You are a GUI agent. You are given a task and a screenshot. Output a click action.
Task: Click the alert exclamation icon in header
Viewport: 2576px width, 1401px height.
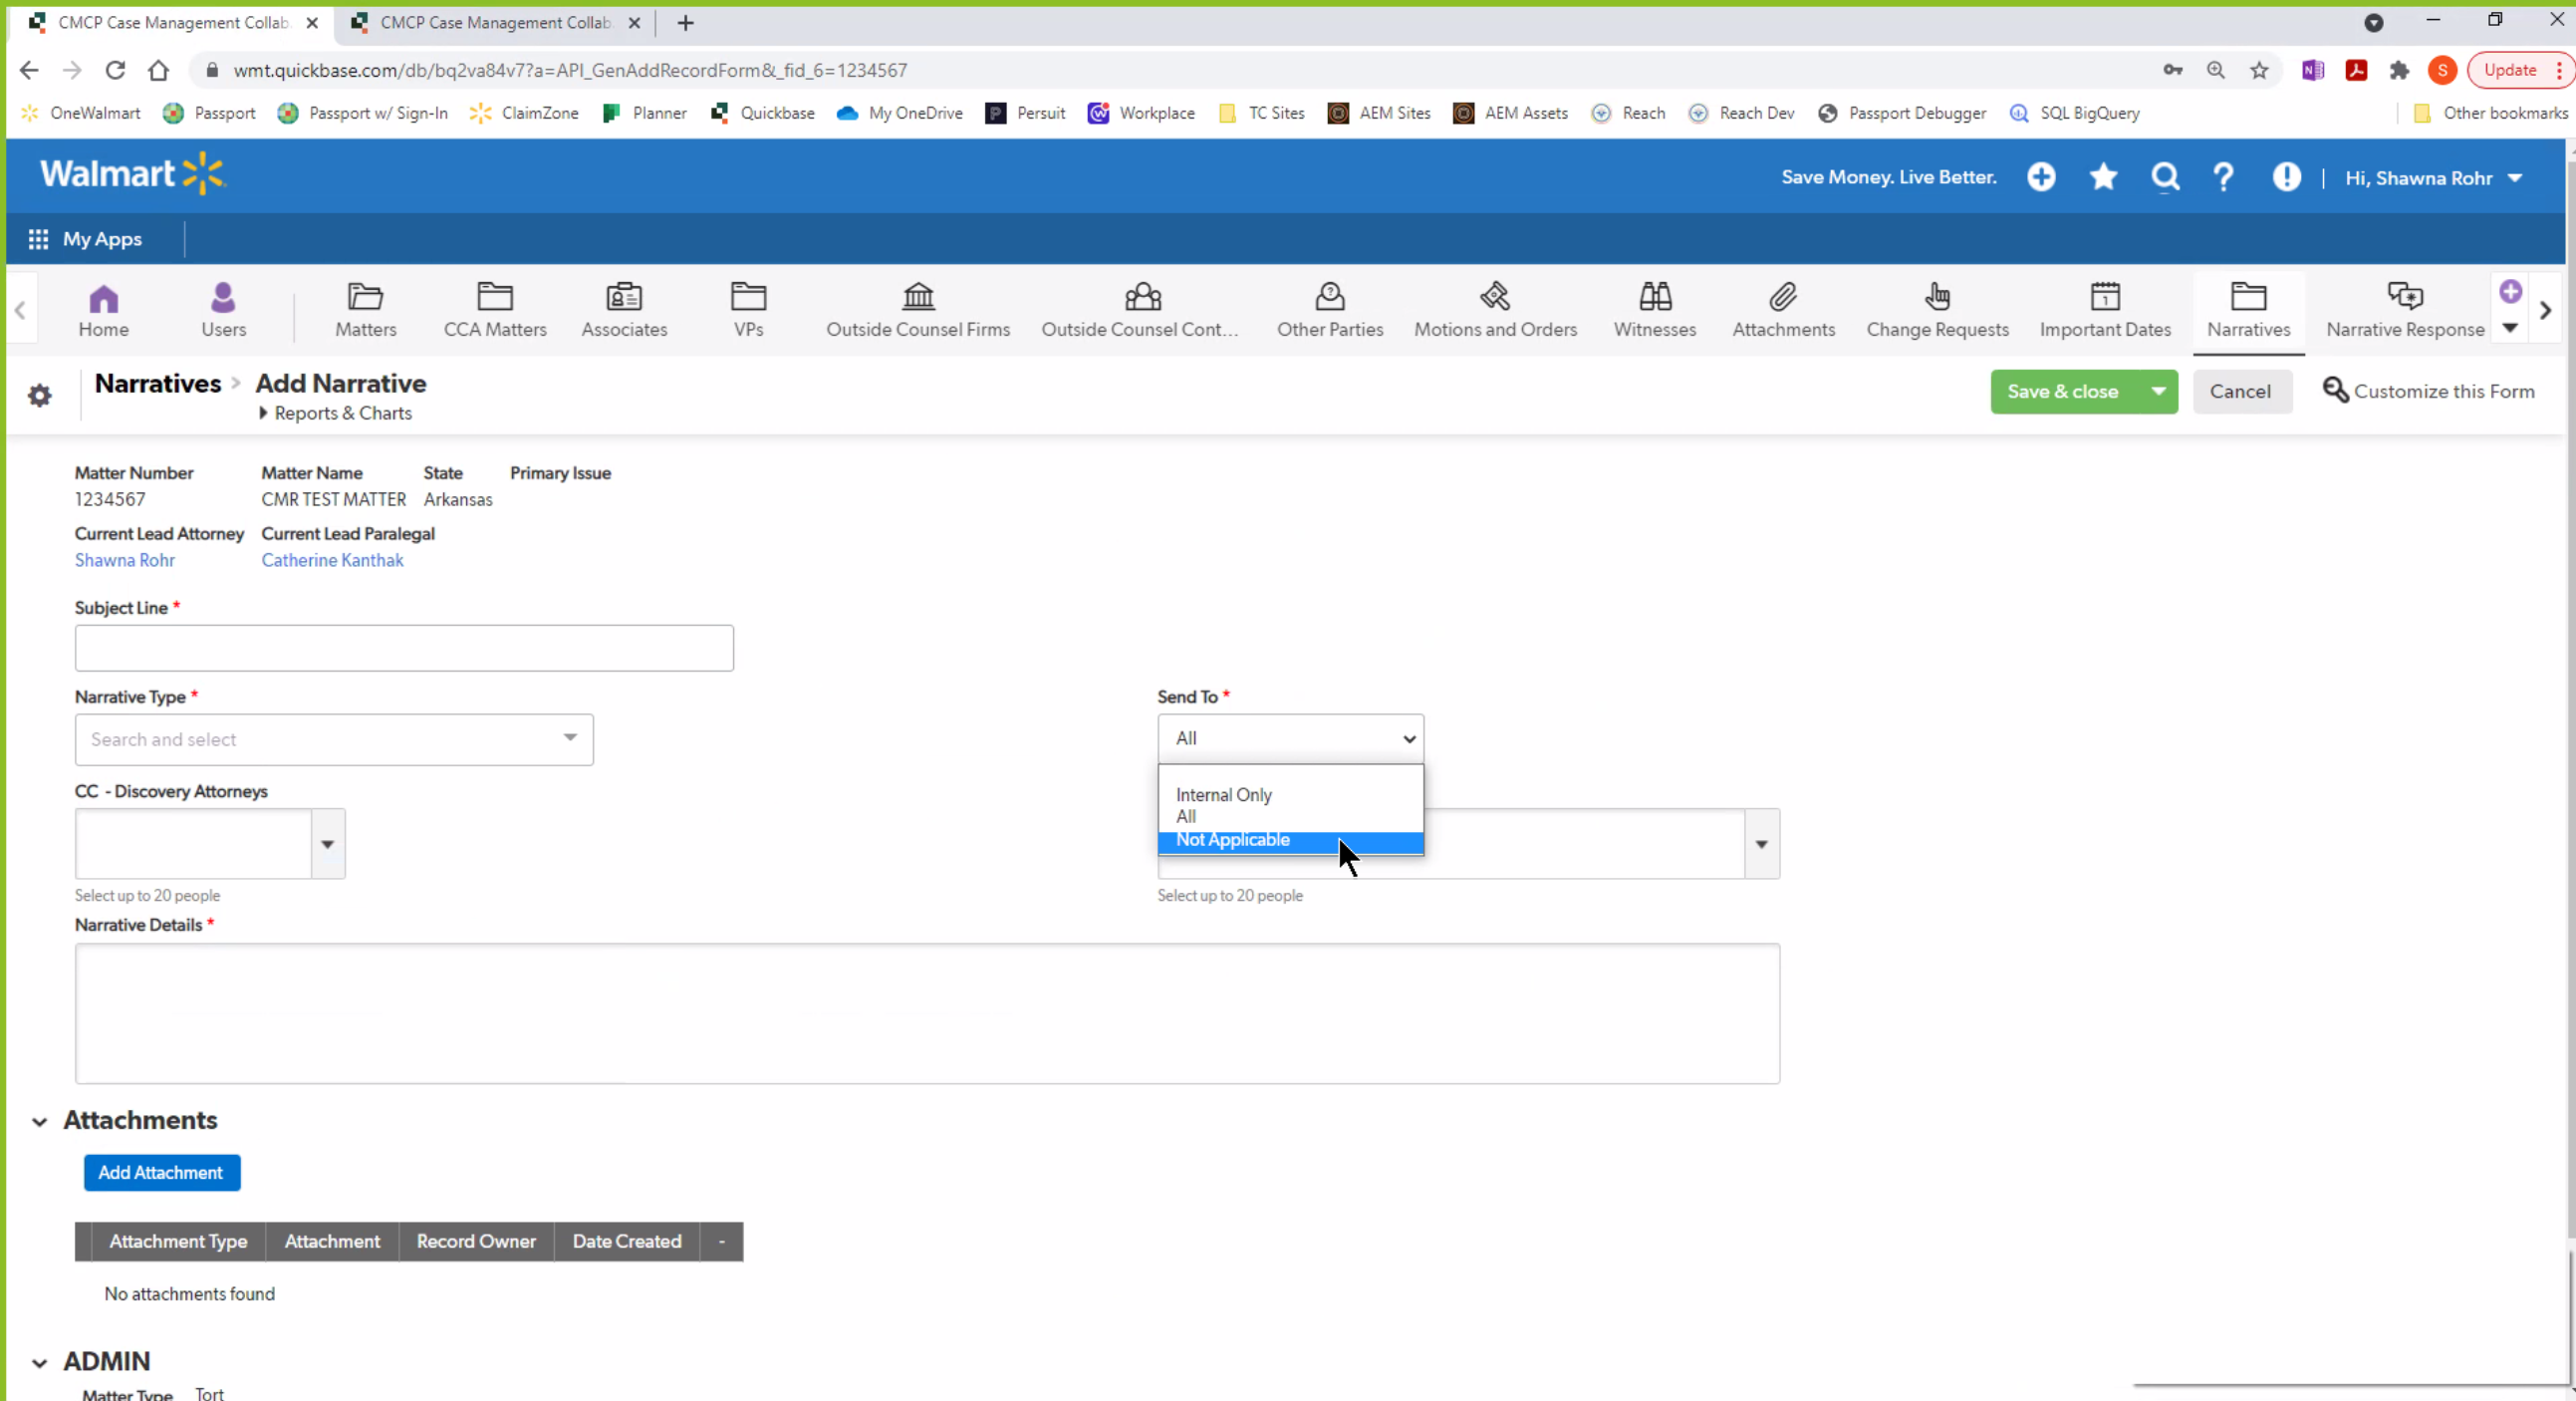click(x=2286, y=177)
